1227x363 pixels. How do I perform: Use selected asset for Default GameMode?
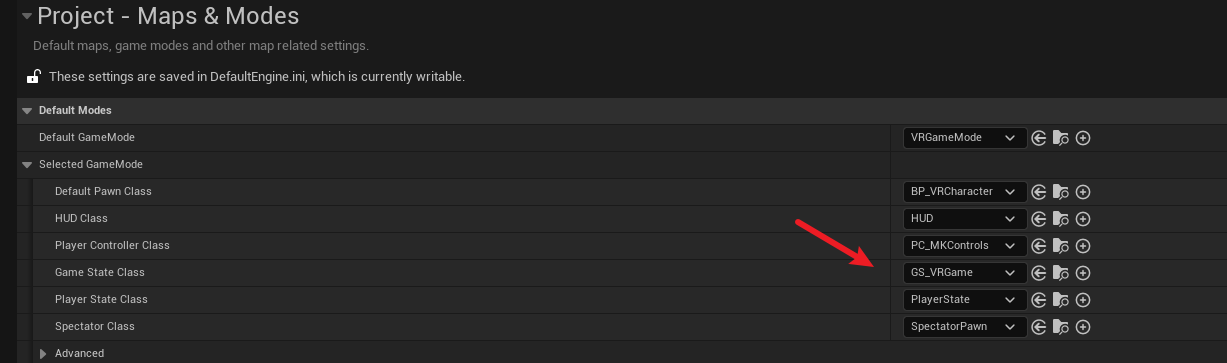tap(1039, 138)
